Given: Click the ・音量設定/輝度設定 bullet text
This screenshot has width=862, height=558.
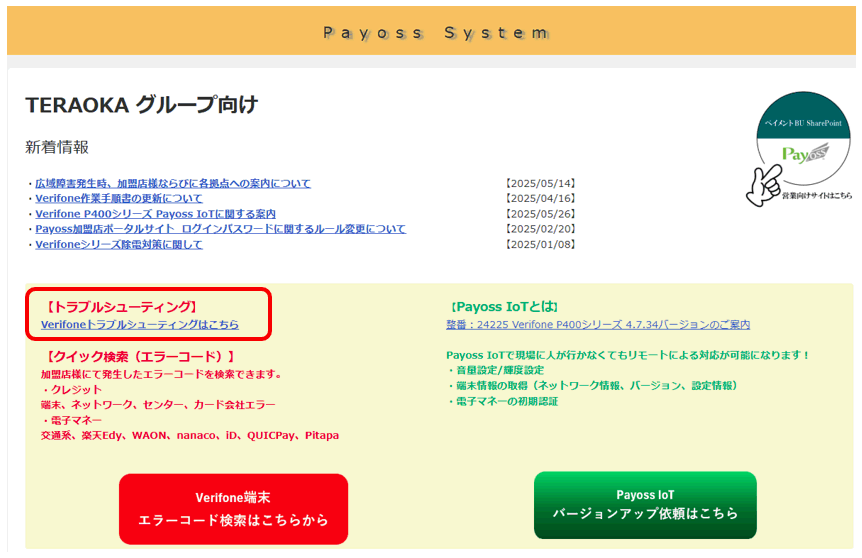Looking at the screenshot, I should coord(495,371).
